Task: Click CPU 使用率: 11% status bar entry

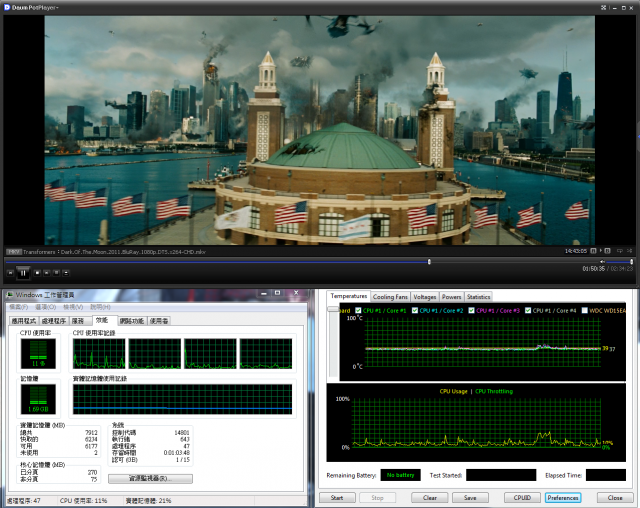Action: click(83, 501)
